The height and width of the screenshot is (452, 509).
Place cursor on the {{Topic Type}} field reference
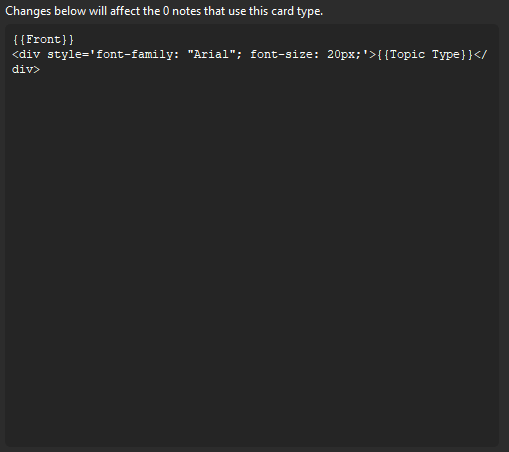425,54
